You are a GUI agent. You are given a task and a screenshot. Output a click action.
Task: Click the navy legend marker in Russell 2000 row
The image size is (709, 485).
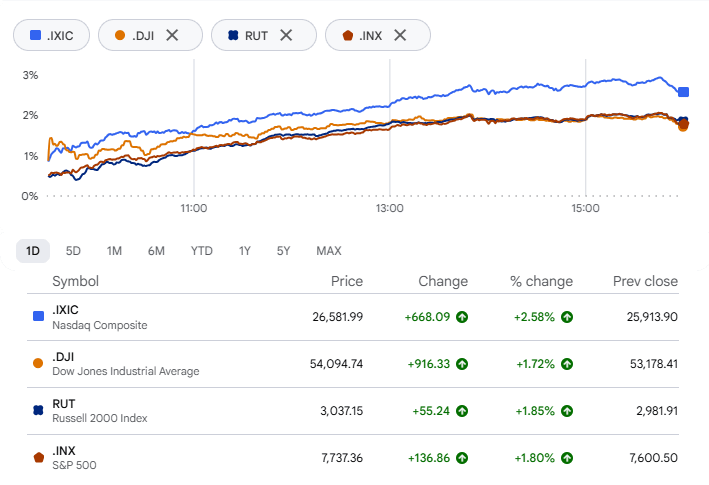click(38, 410)
